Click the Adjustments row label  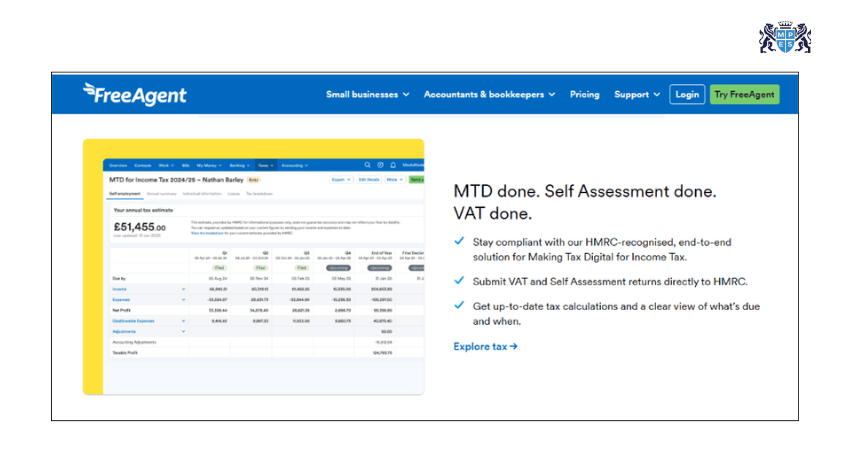(x=124, y=331)
